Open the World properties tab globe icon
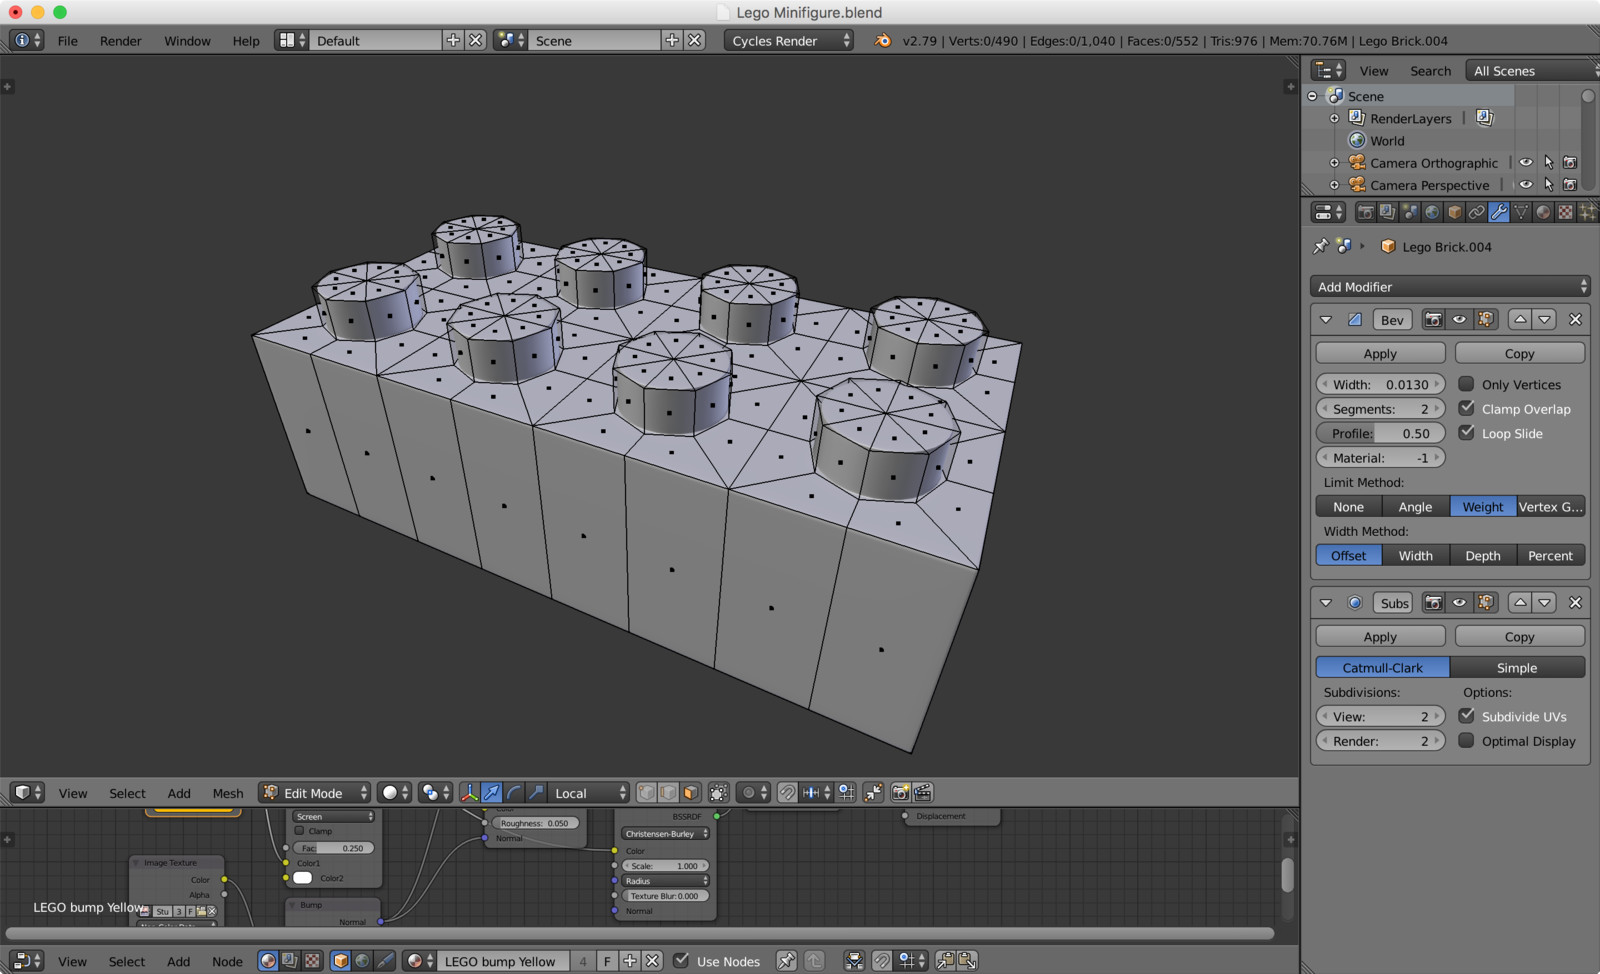The width and height of the screenshot is (1600, 974). click(1432, 212)
